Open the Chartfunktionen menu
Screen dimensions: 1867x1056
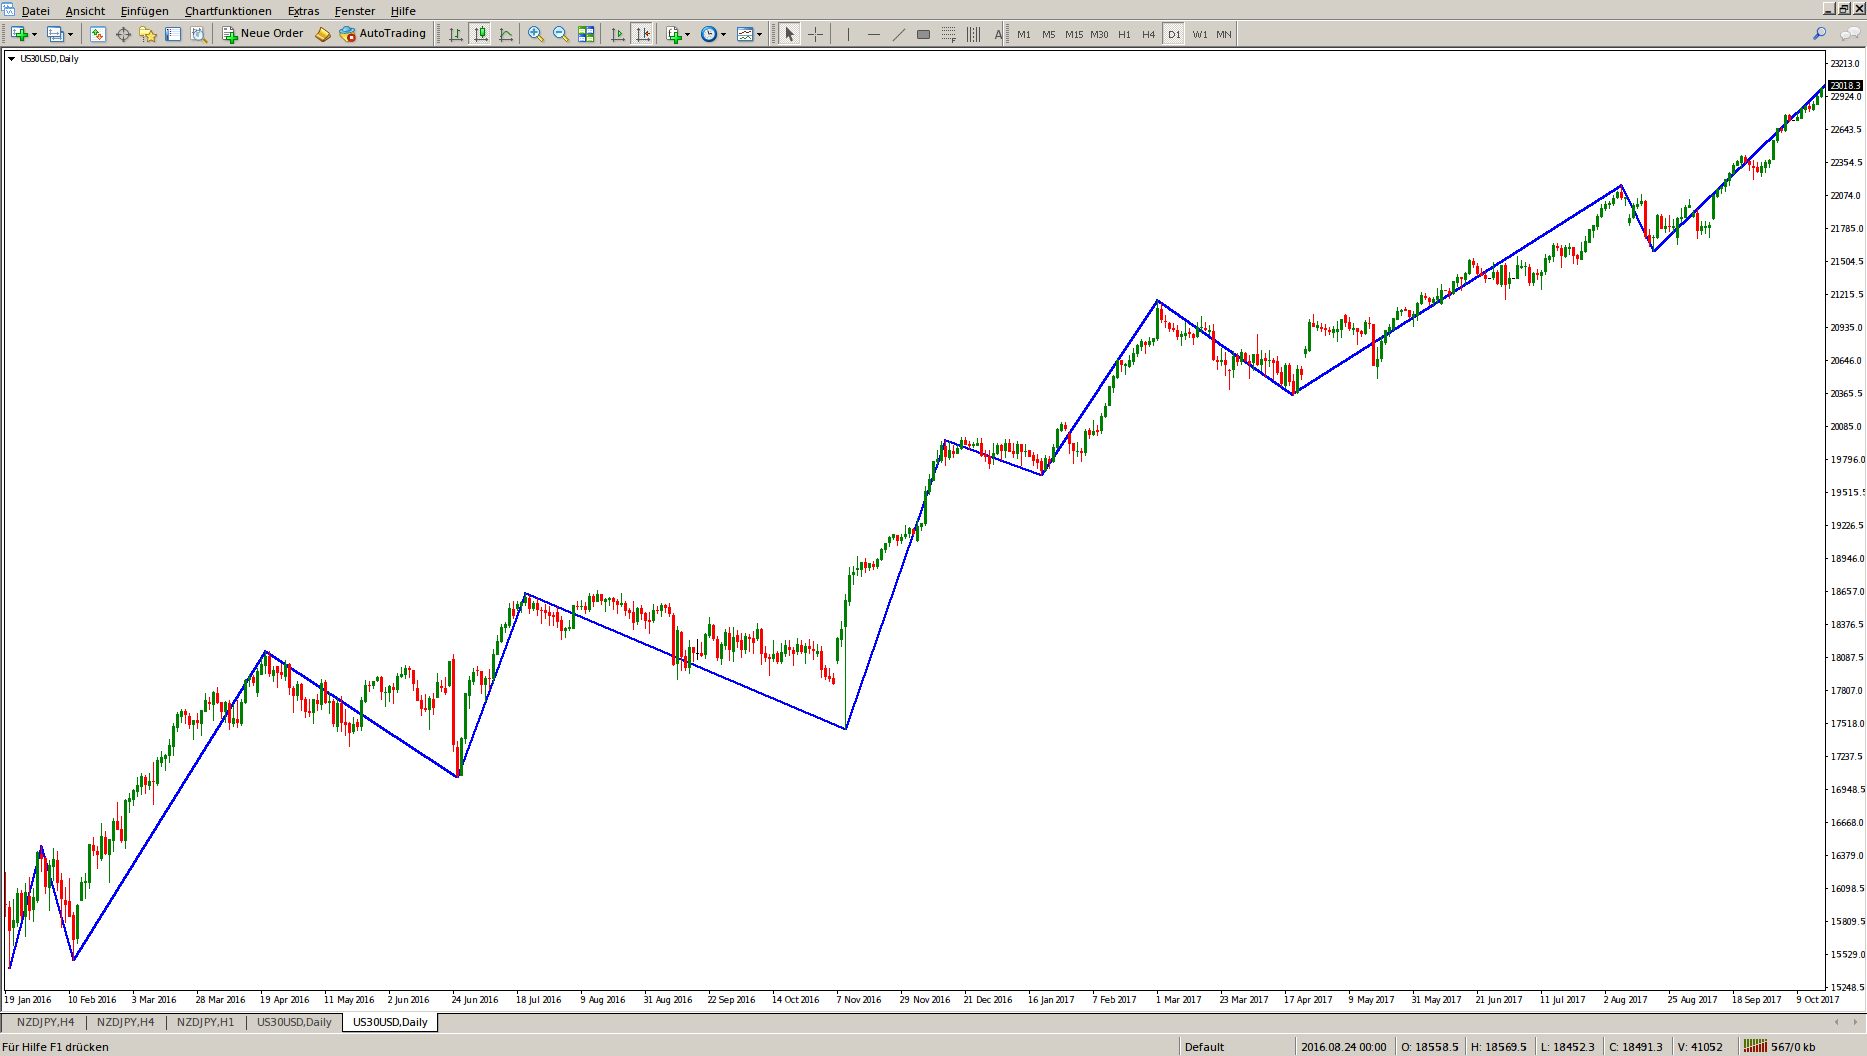point(228,11)
